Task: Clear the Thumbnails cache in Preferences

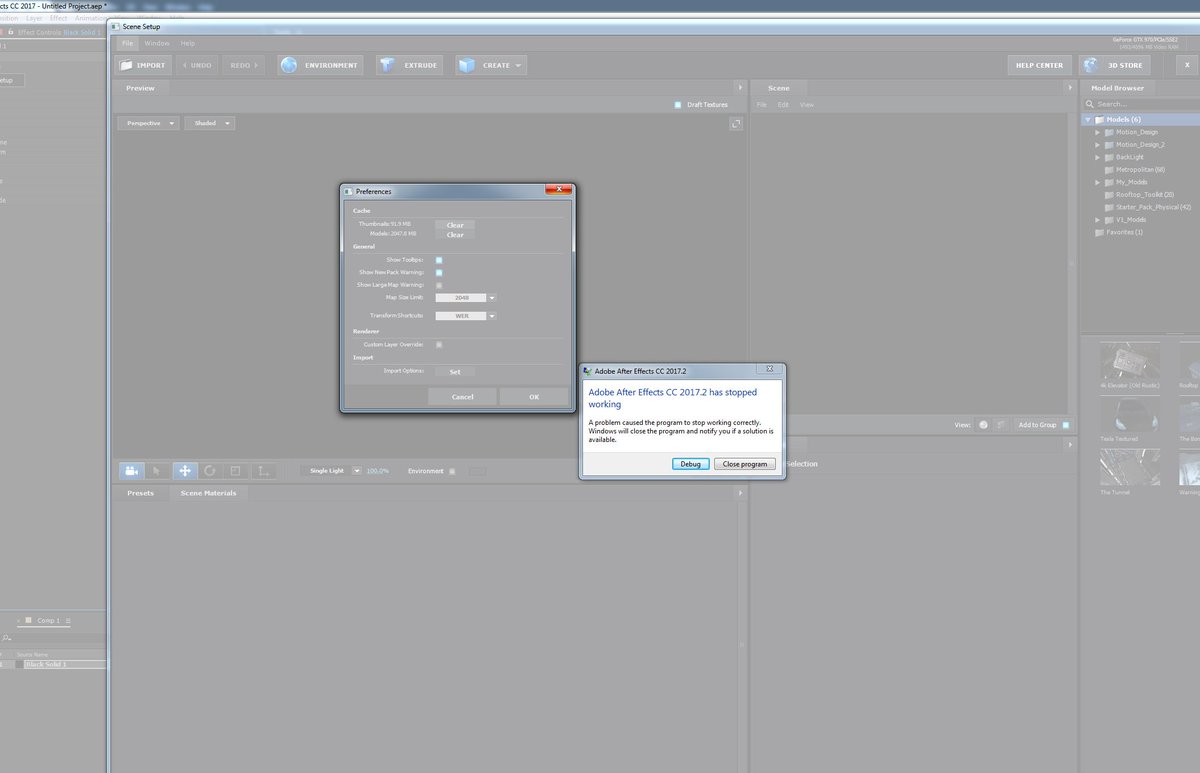Action: [x=455, y=225]
